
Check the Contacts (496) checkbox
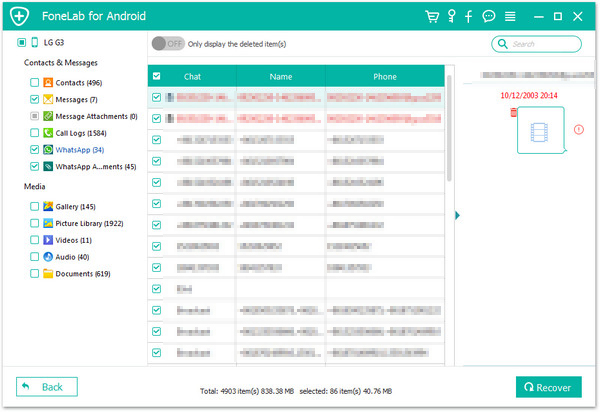[x=34, y=83]
